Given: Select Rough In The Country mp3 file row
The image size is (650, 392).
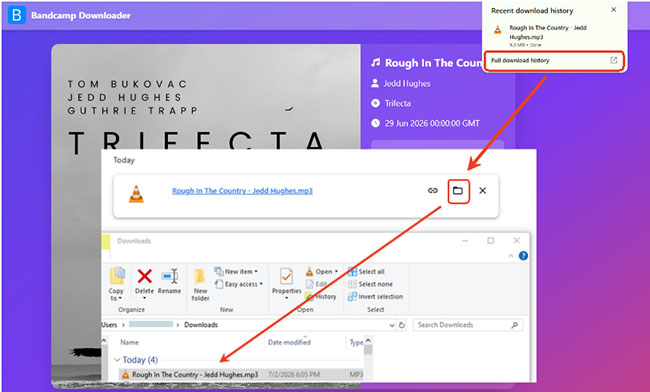Looking at the screenshot, I should tap(240, 375).
